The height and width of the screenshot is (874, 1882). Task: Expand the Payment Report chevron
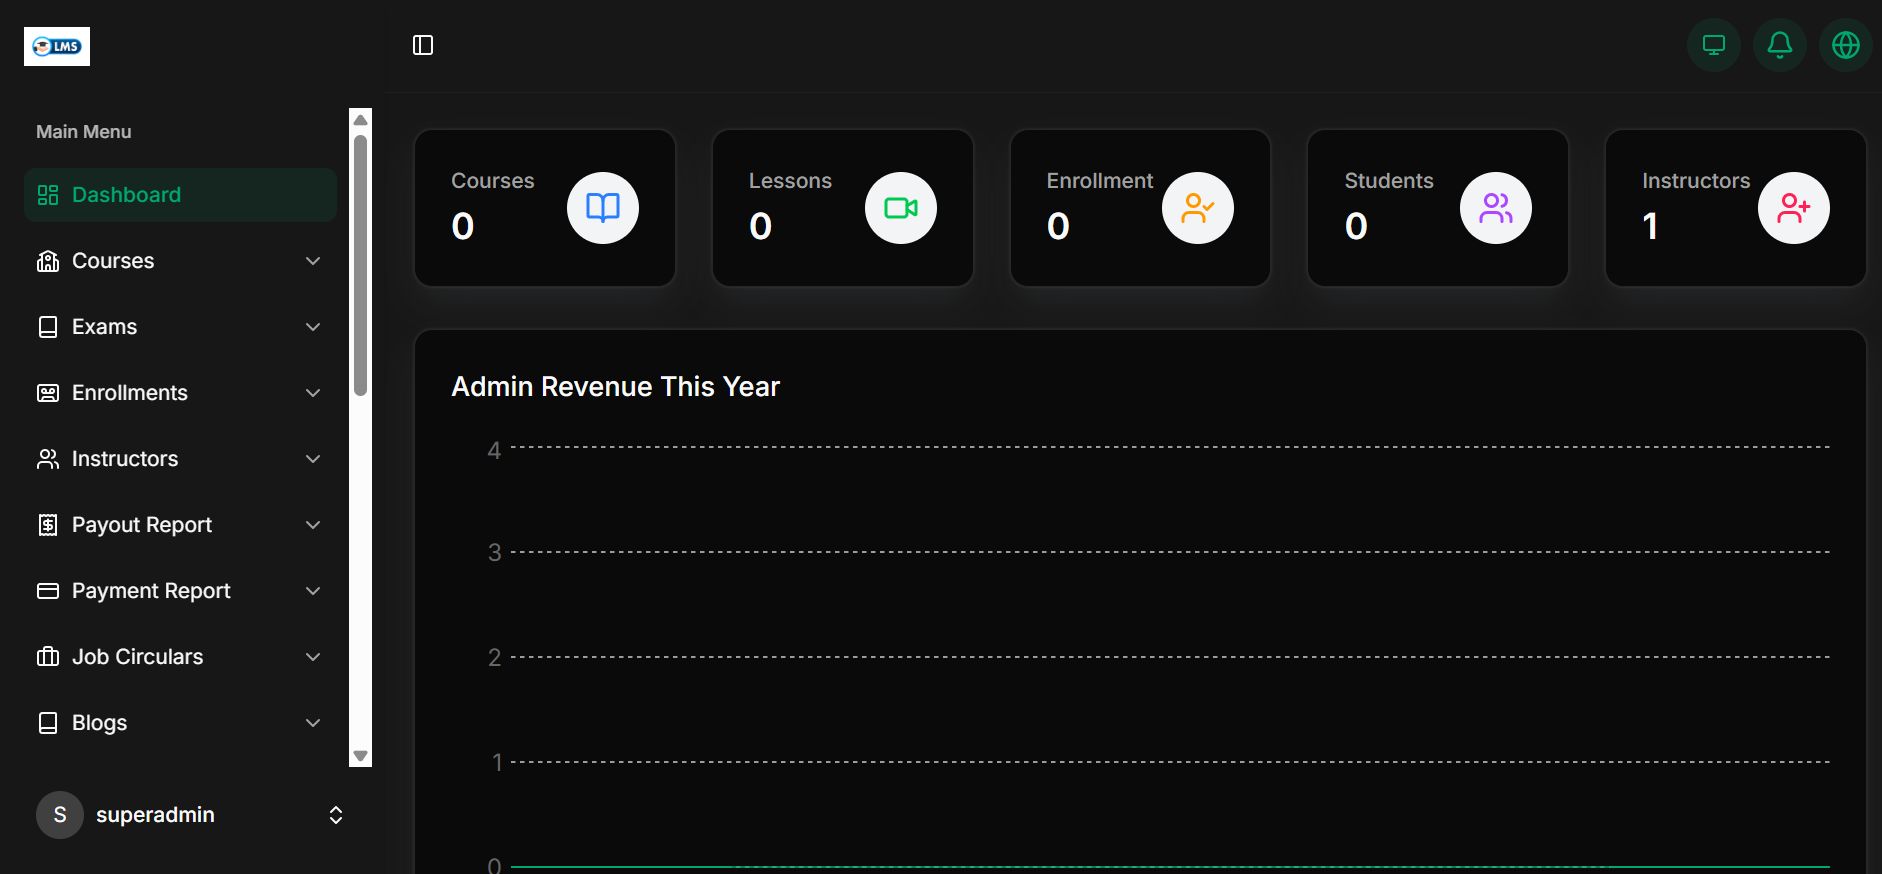pyautogui.click(x=313, y=591)
